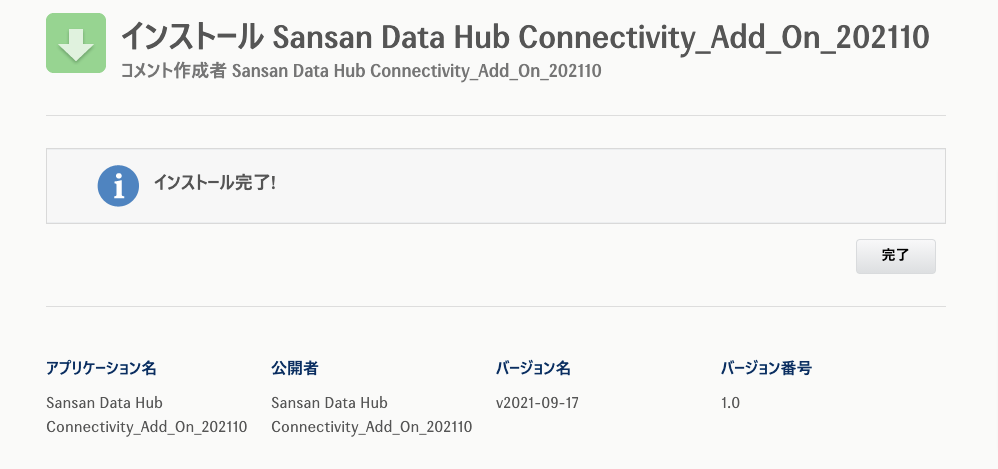
Task: Click the publisher name value under 公開者
Action: pos(371,415)
